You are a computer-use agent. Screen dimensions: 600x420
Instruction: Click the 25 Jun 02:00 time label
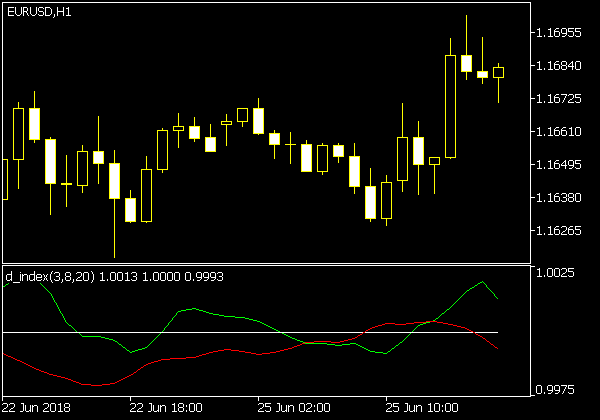(294, 409)
